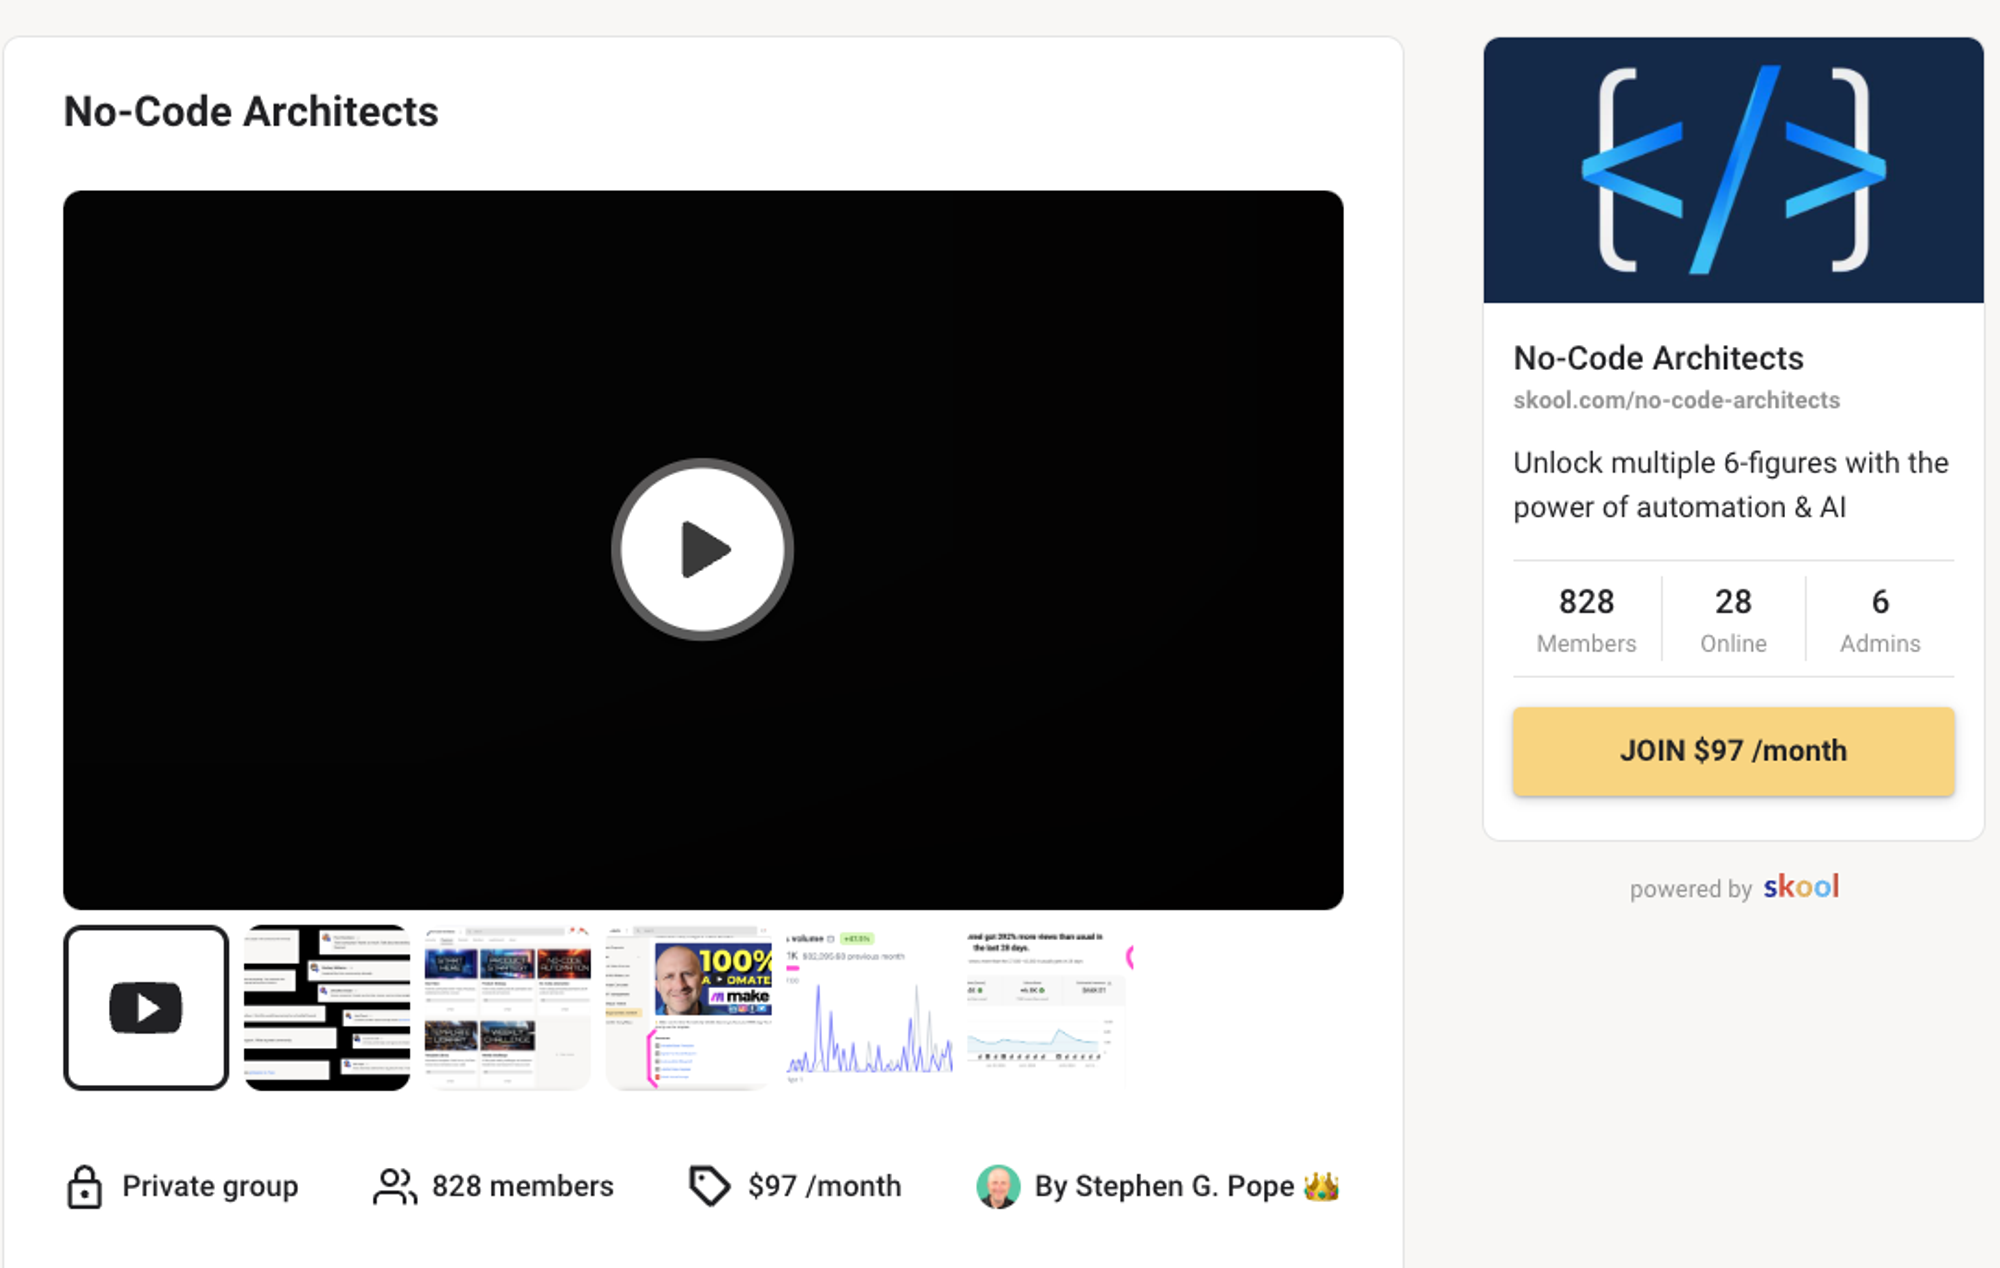Click the Private group lock icon

point(84,1187)
